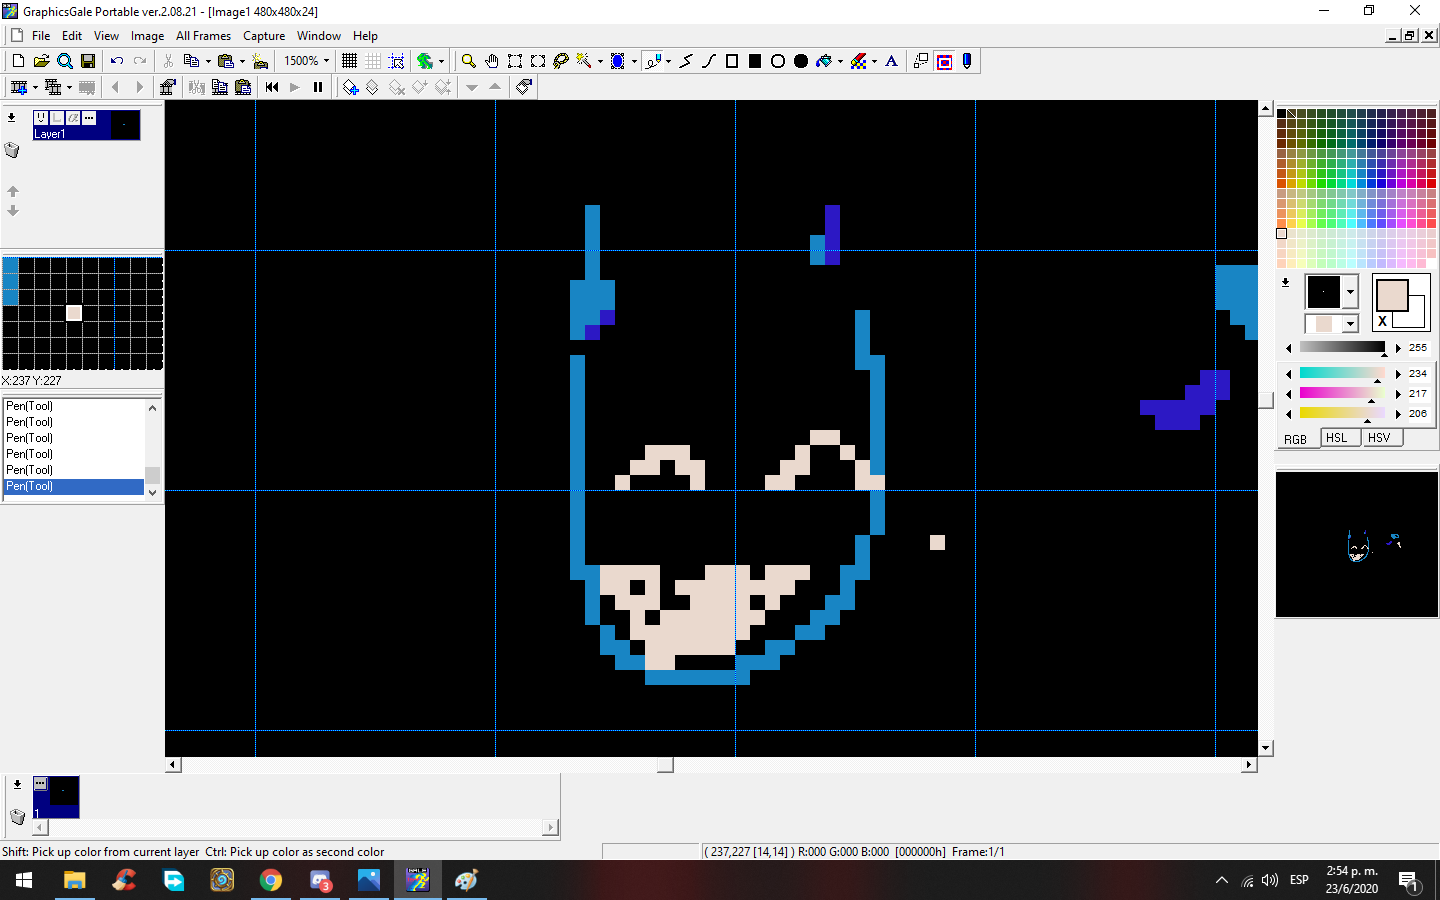
Task: Select the filled Ellipse tool
Action: 801,61
